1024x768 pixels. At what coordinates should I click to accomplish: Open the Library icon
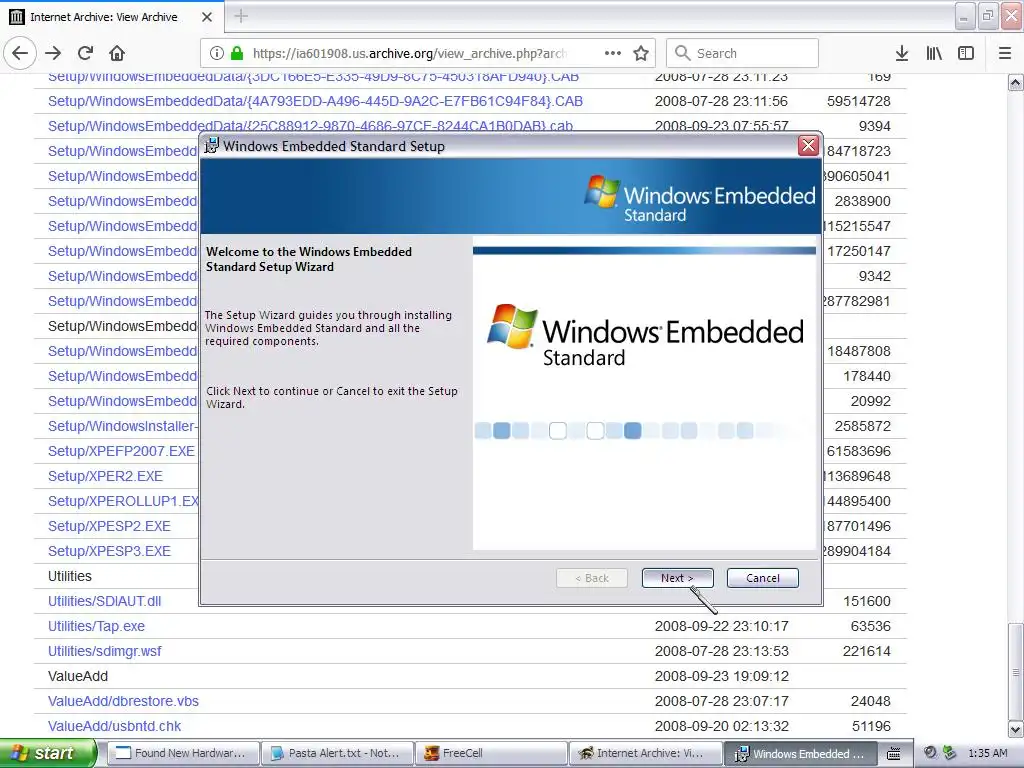click(x=934, y=53)
